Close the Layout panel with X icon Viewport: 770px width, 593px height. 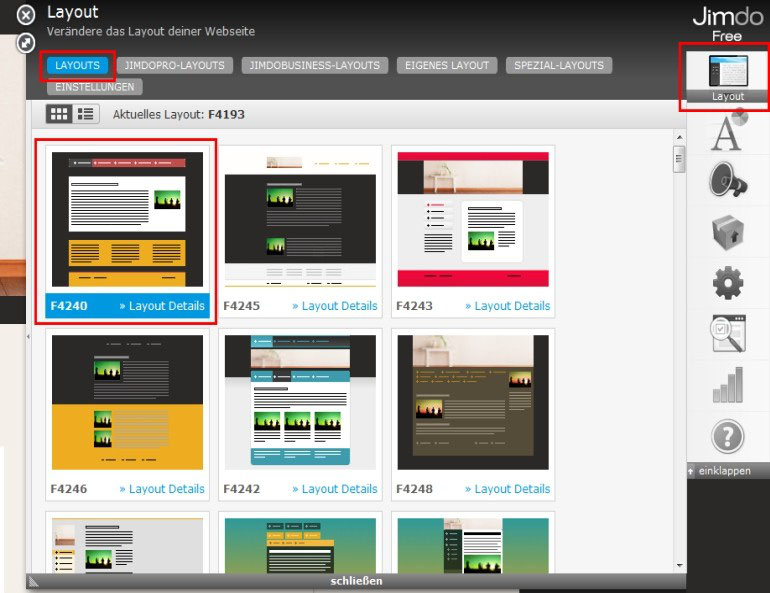click(26, 15)
